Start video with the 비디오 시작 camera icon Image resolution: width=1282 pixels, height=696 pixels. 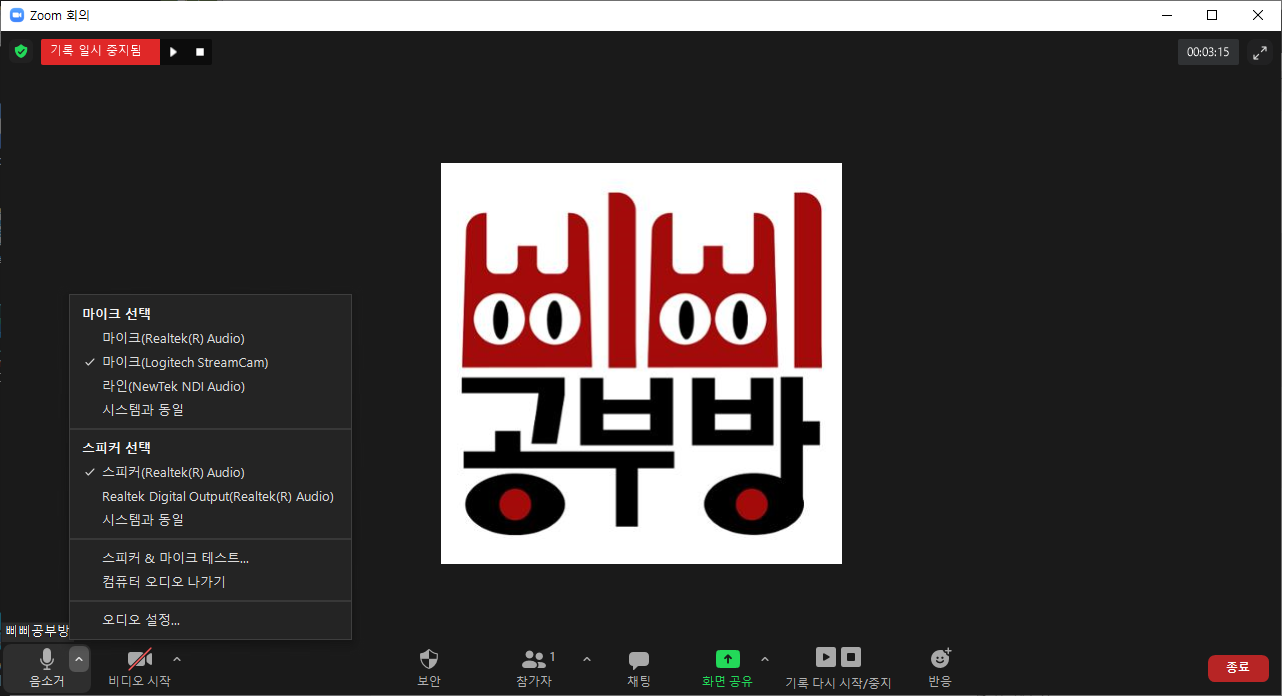[x=140, y=659]
